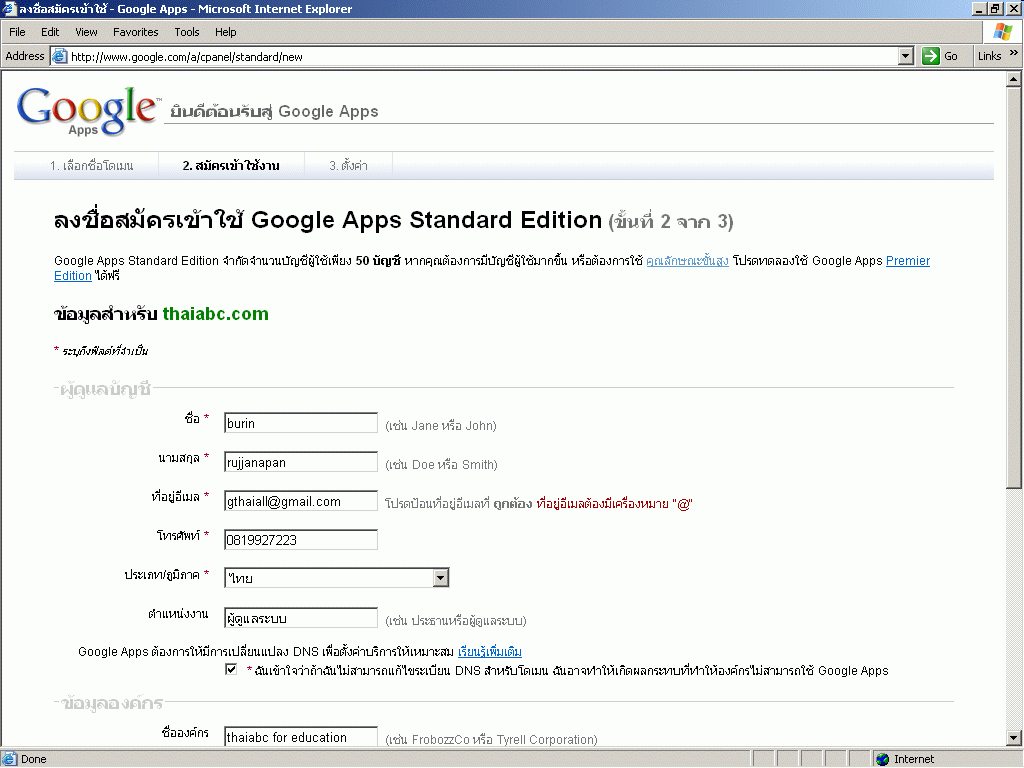Toggle the DNS agreement checkbox

(x=232, y=670)
